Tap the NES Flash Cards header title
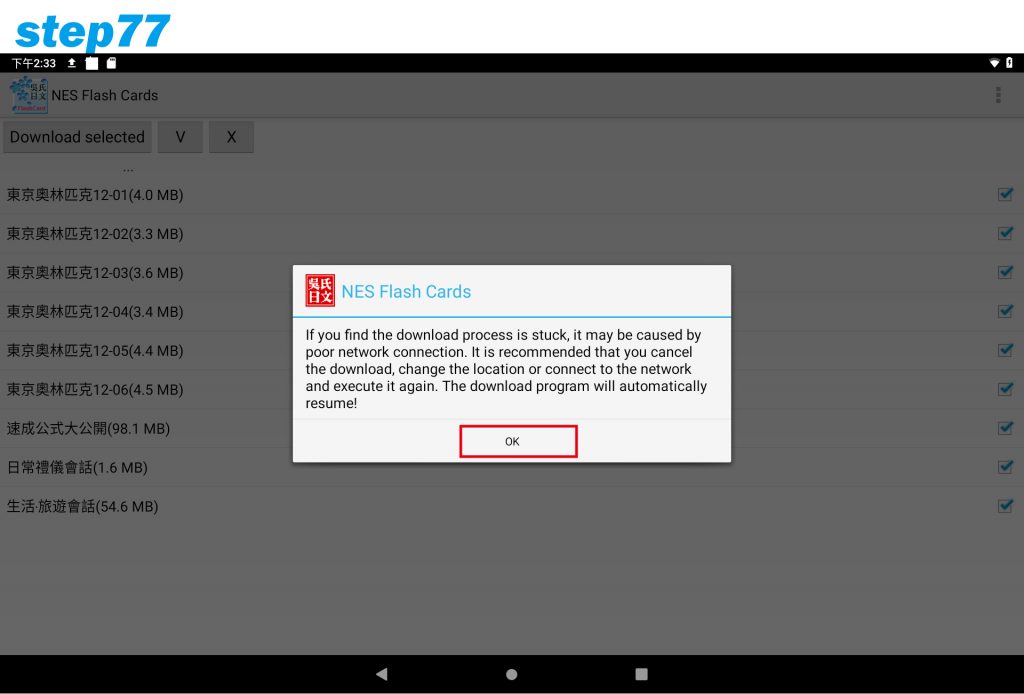1024x694 pixels. (x=104, y=95)
